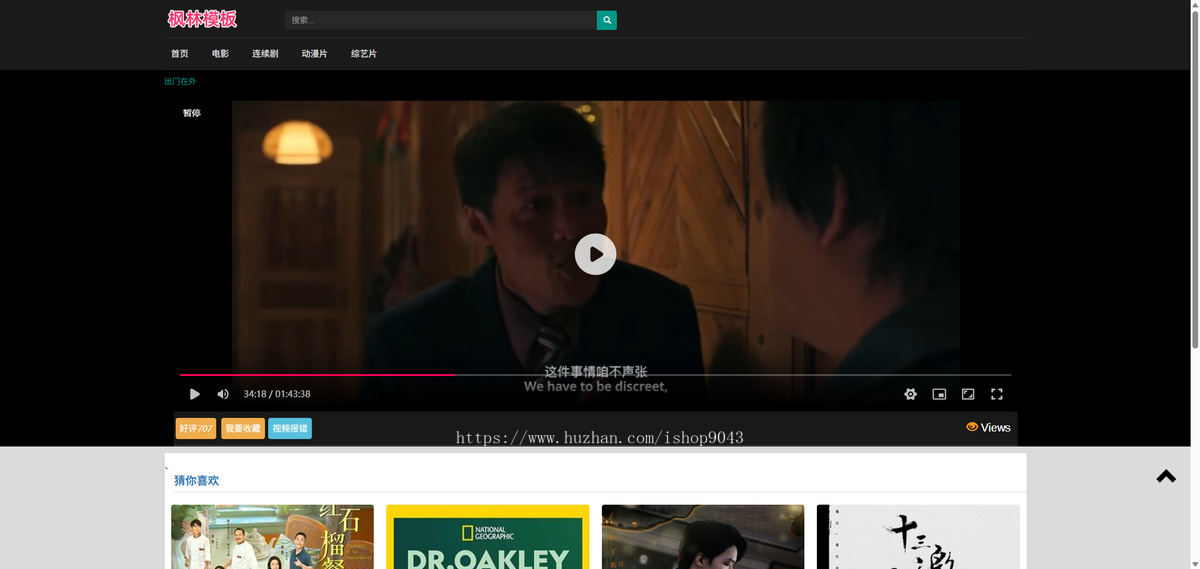Click the 猜你喜欢 section heading
This screenshot has width=1200, height=569.
pos(197,481)
